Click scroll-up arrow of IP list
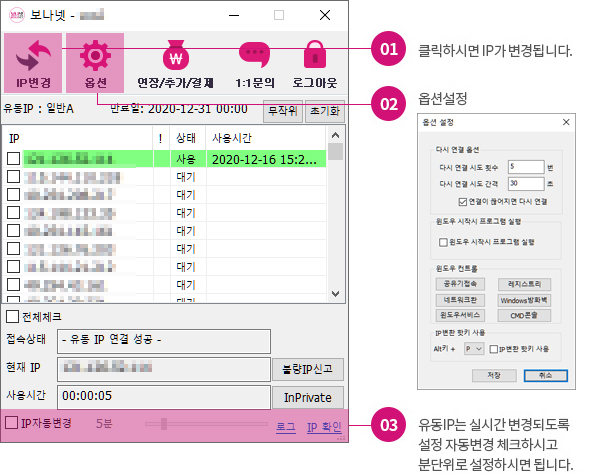590x474 pixels. [336, 135]
